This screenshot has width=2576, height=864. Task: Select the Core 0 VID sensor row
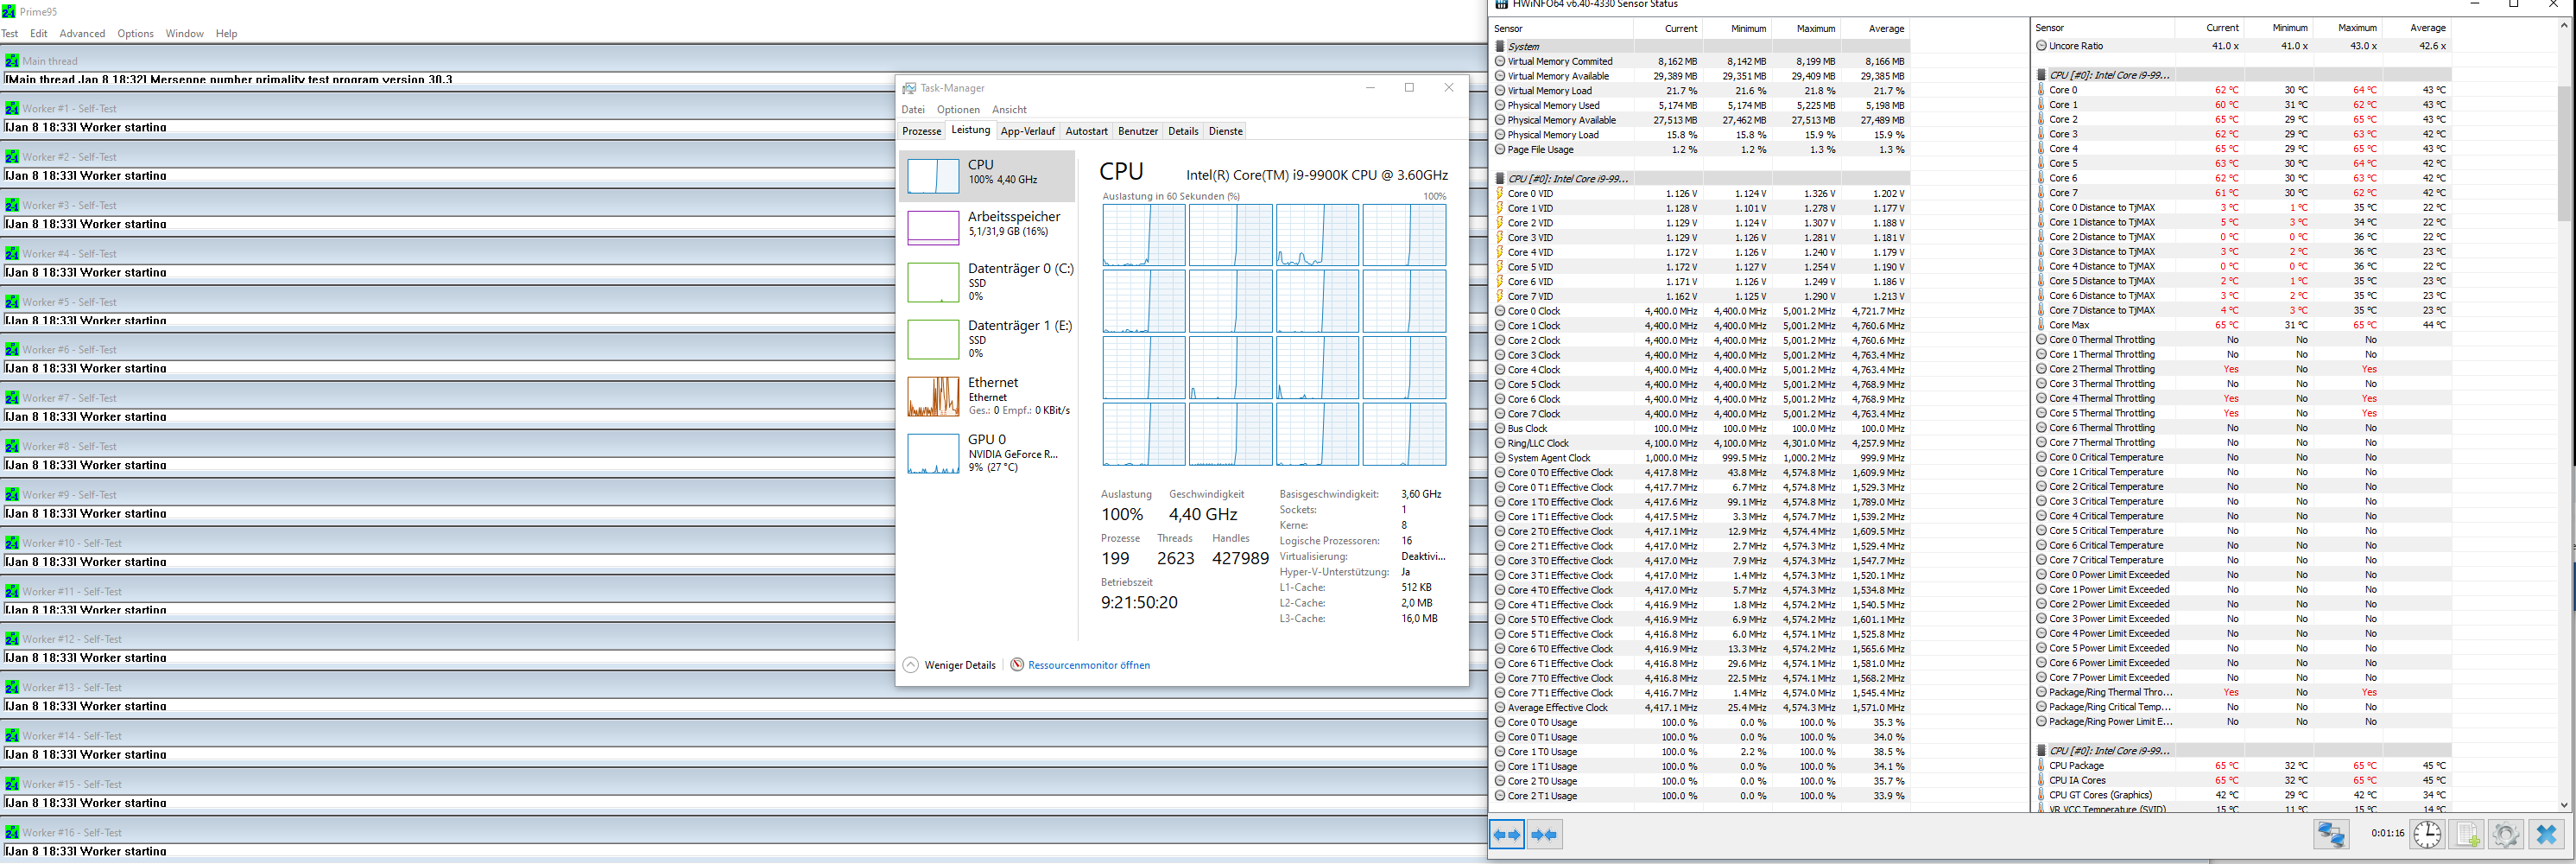[x=1701, y=194]
